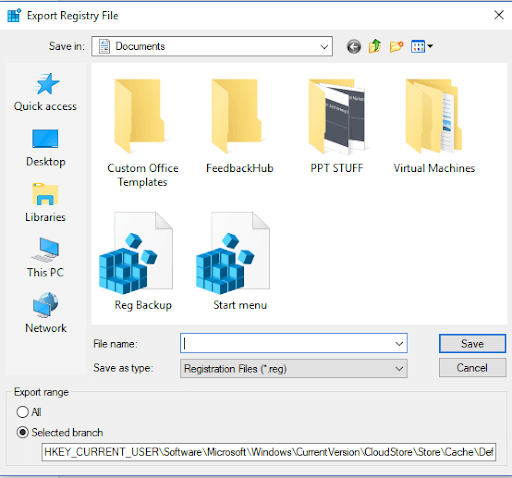Expand the File name history dropdown arrow
Viewport: 512px width, 478px height.
[x=399, y=343]
